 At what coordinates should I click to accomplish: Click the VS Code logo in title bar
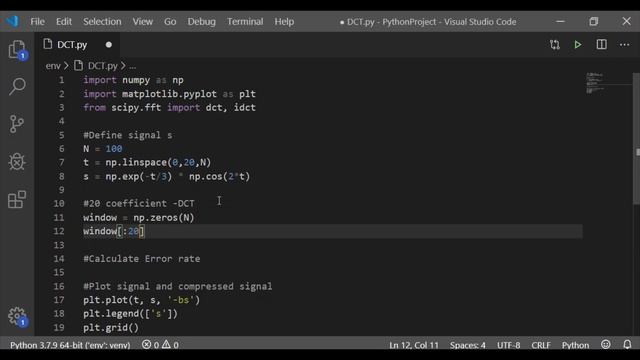tap(12, 21)
